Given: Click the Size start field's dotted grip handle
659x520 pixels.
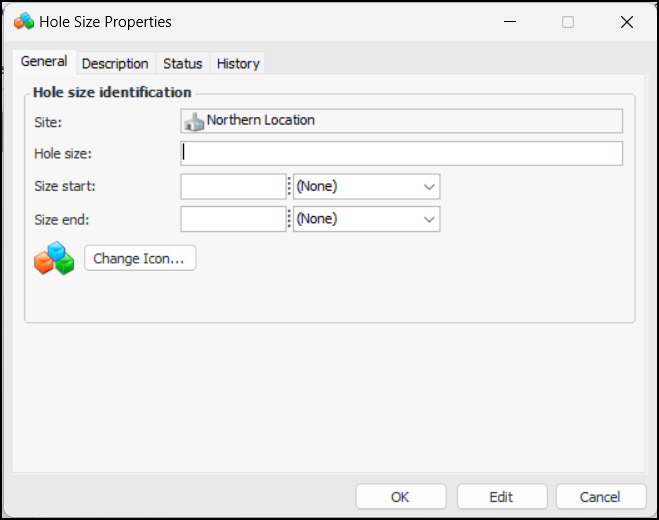Looking at the screenshot, I should (x=290, y=187).
